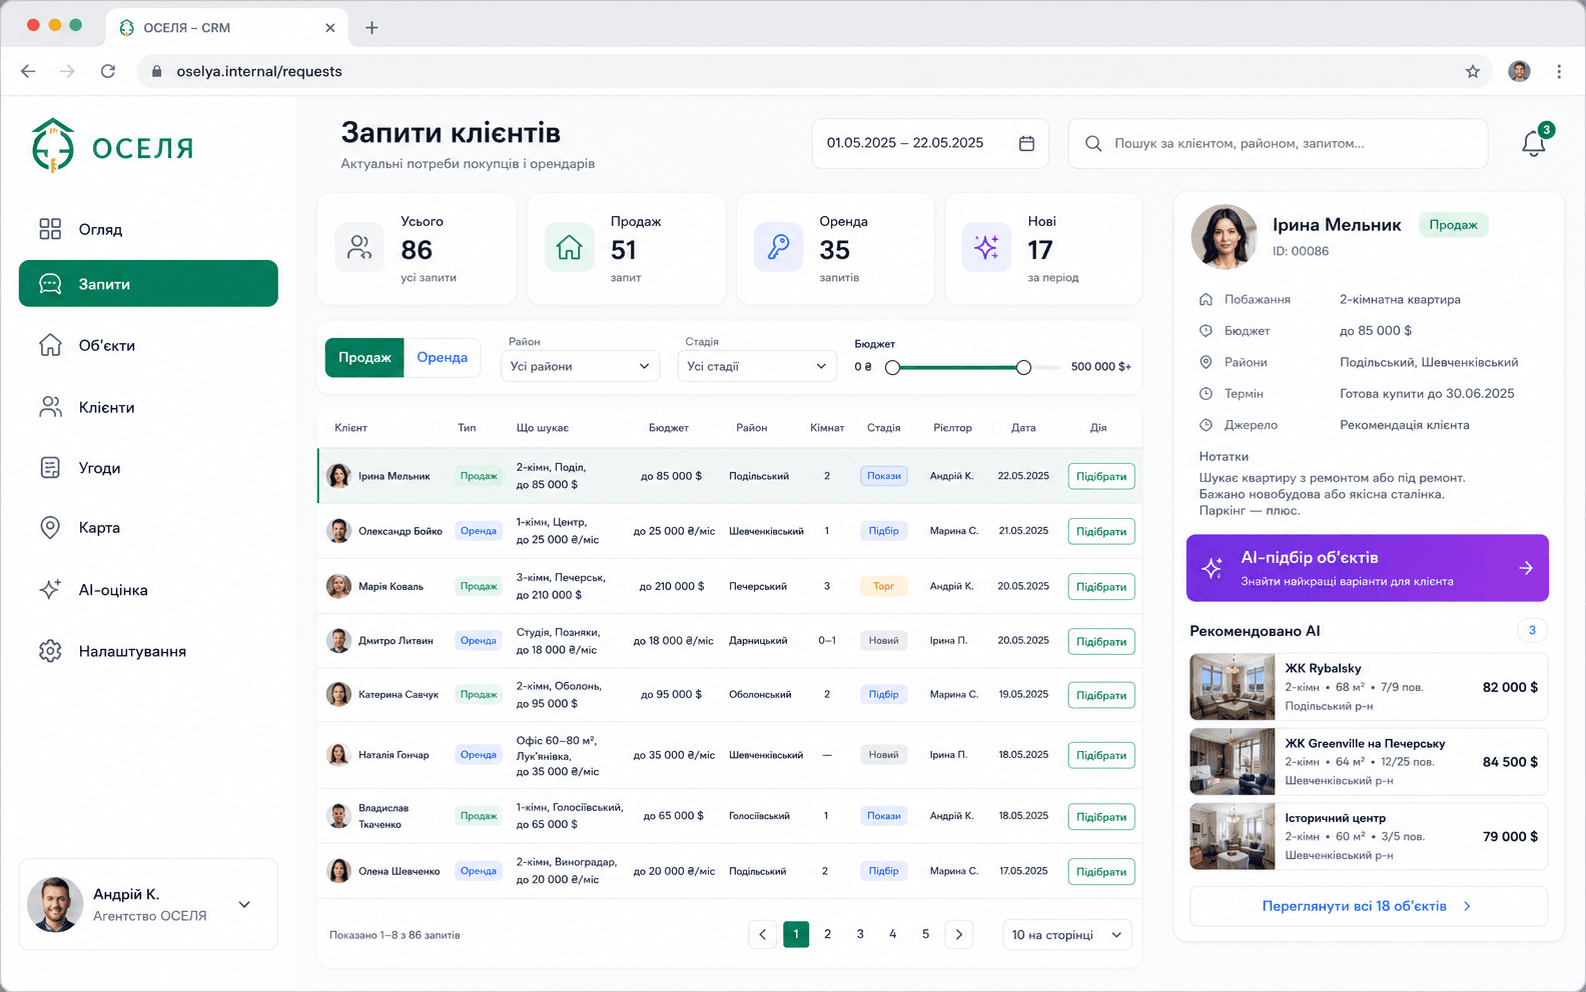Viewport: 1586px width, 992px height.
Task: Click the clock icon beside Термін
Action: [1206, 394]
